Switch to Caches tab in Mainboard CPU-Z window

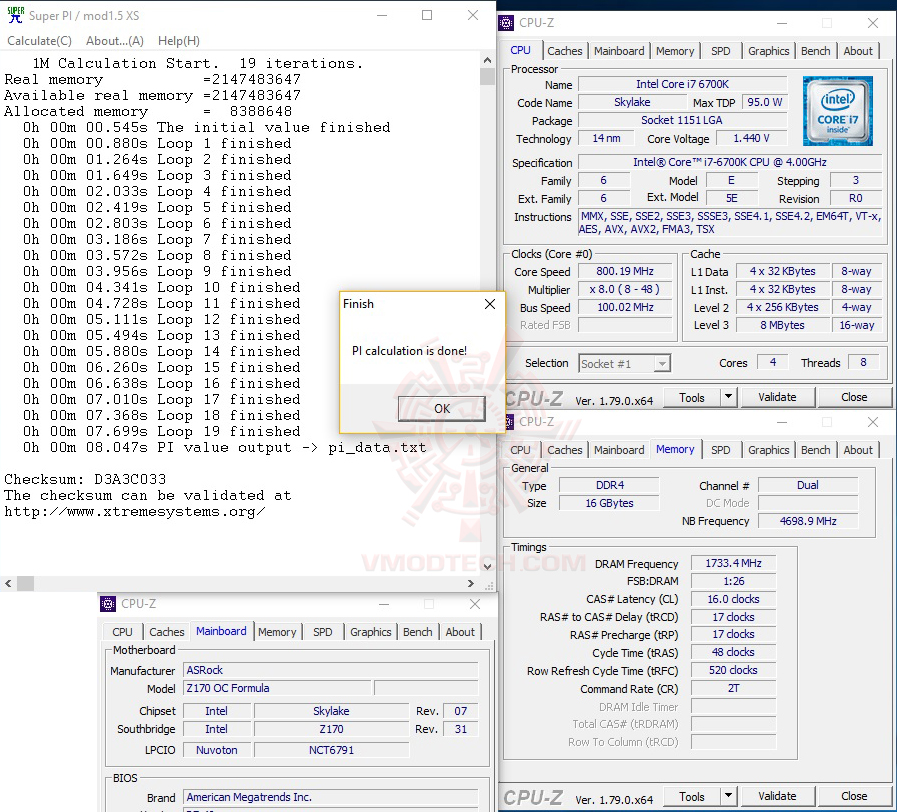[x=166, y=632]
